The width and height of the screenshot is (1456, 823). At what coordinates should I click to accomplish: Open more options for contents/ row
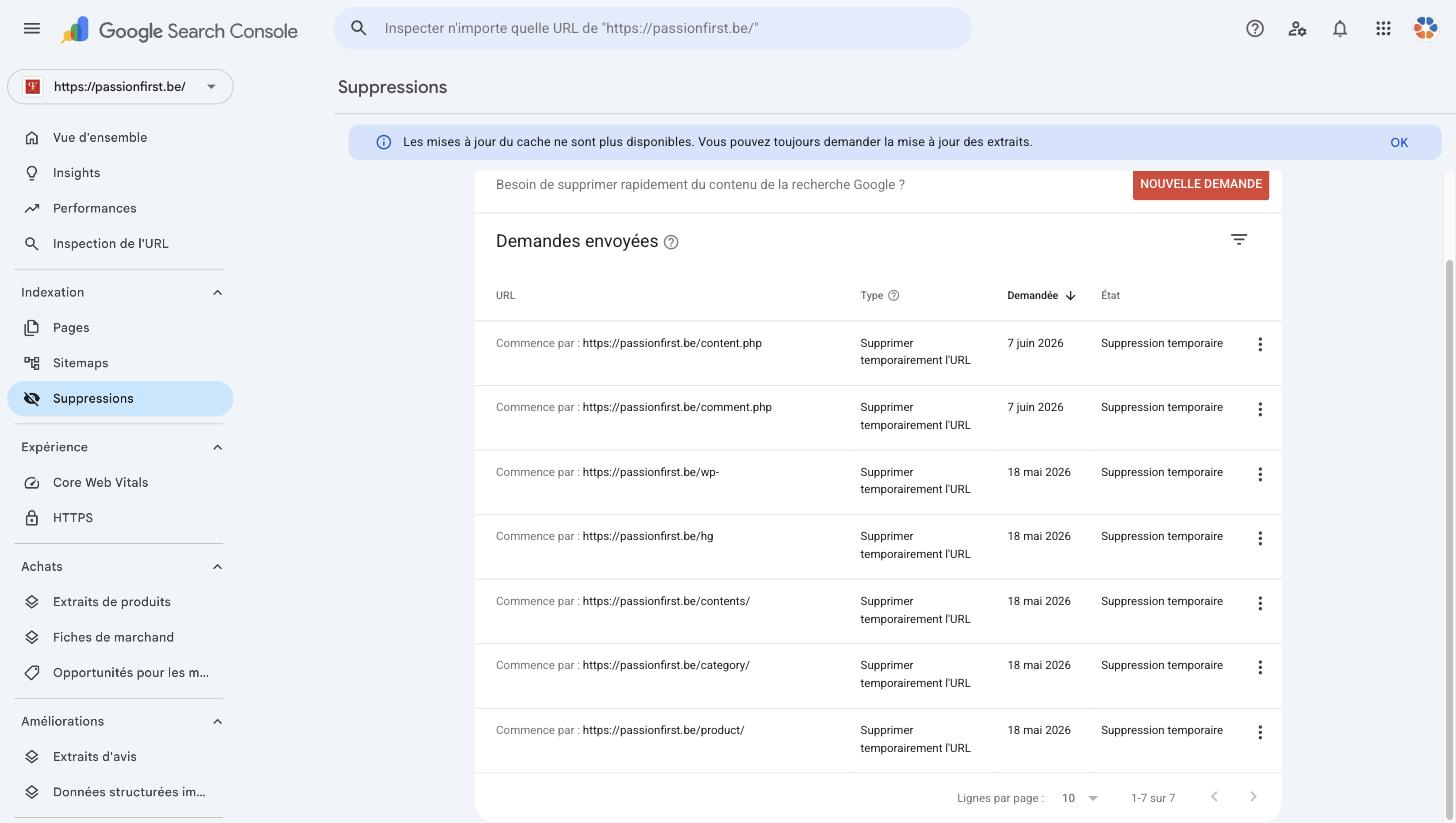click(1260, 603)
